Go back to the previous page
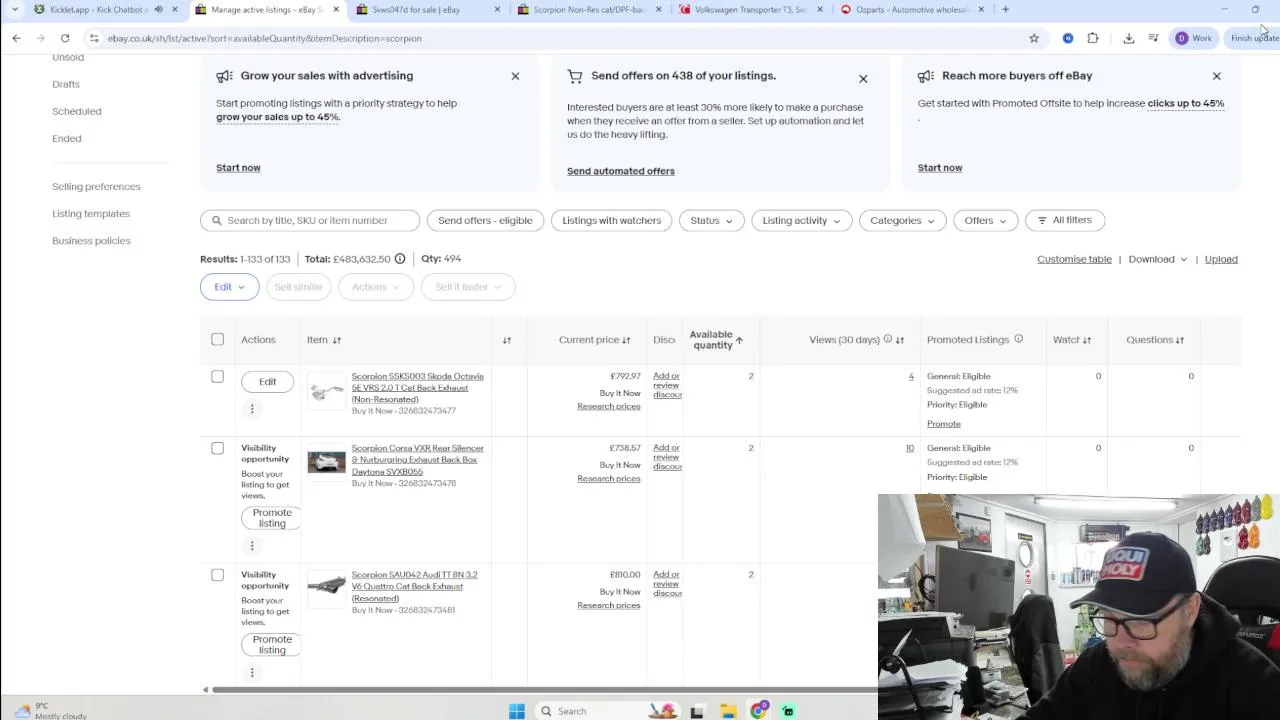Image resolution: width=1280 pixels, height=720 pixels. click(x=16, y=38)
